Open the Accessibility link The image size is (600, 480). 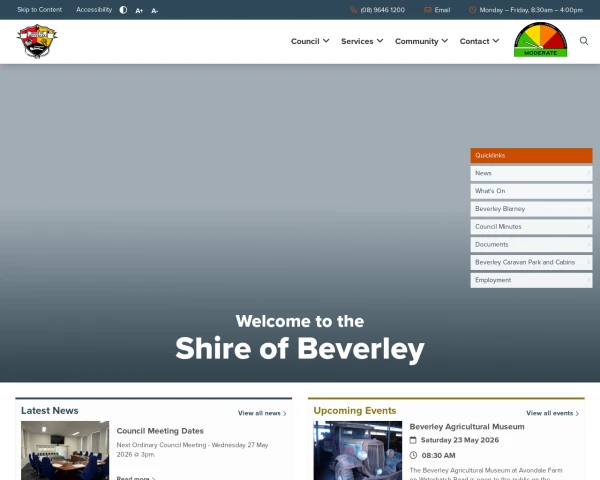pos(94,10)
